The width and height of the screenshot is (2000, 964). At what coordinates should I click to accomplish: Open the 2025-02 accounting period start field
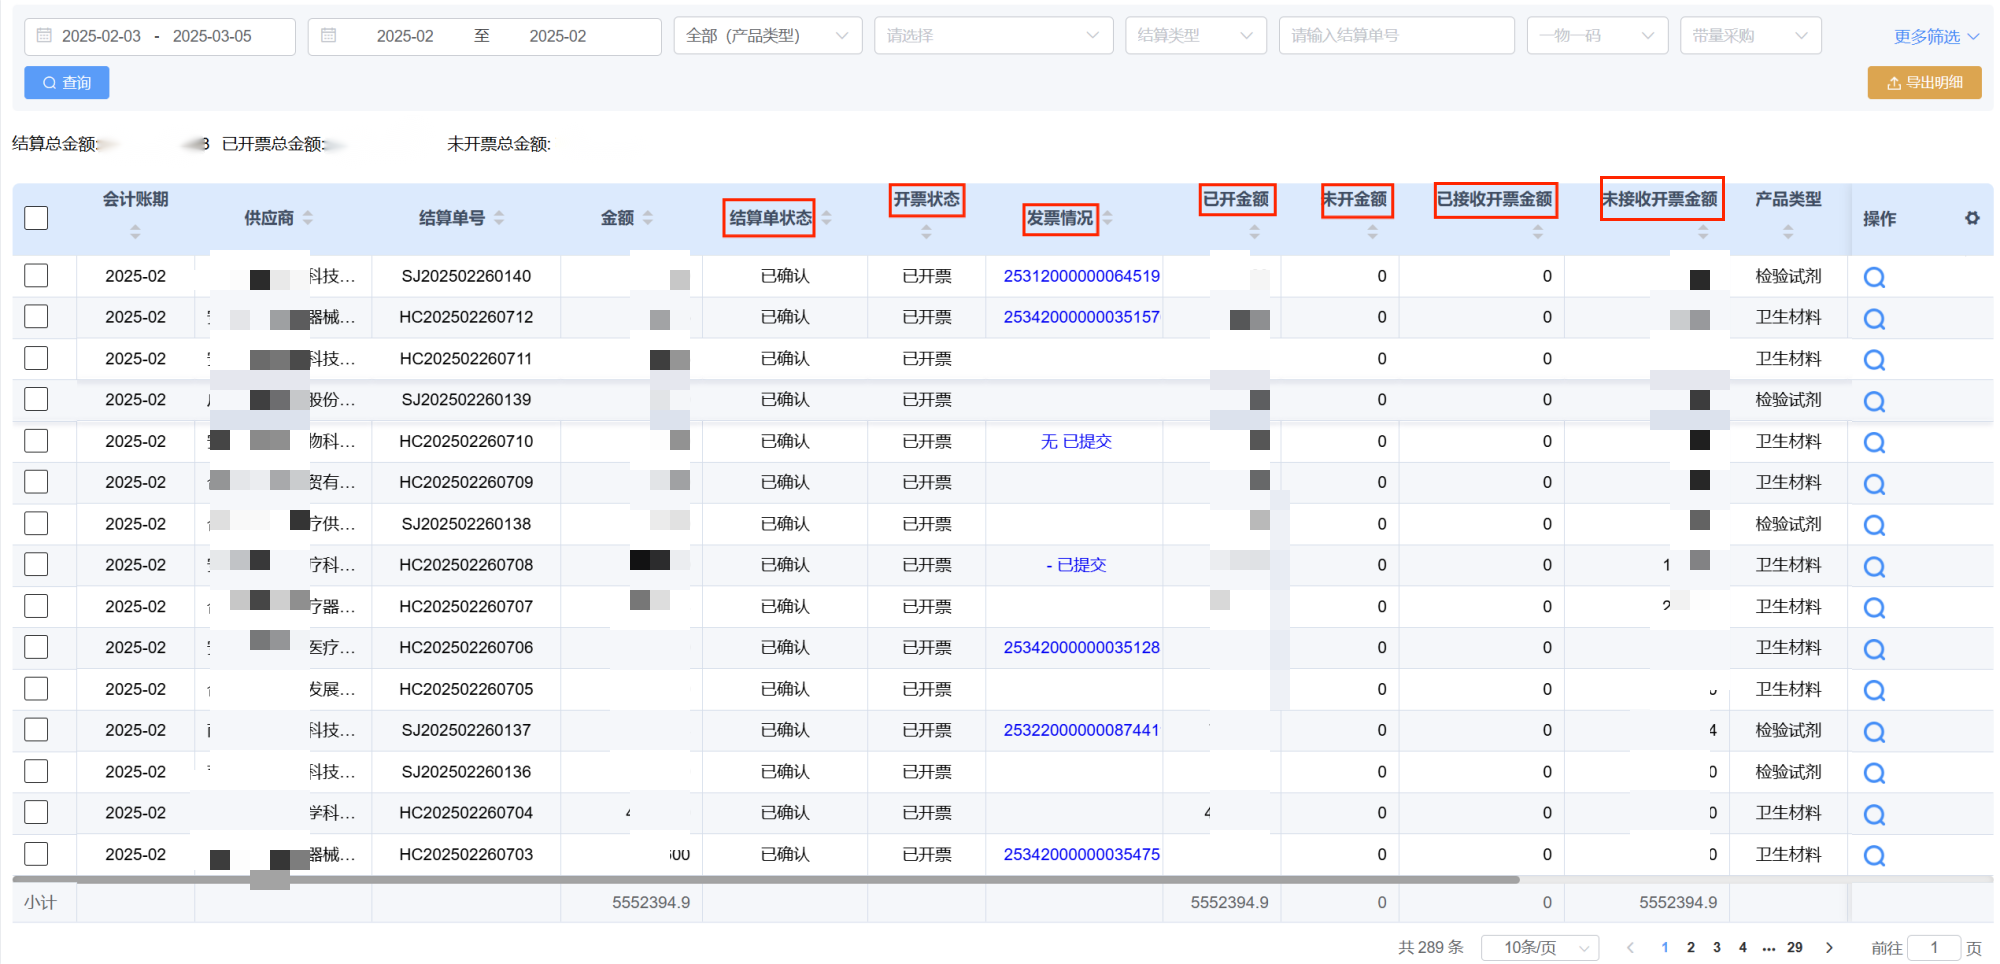click(405, 36)
